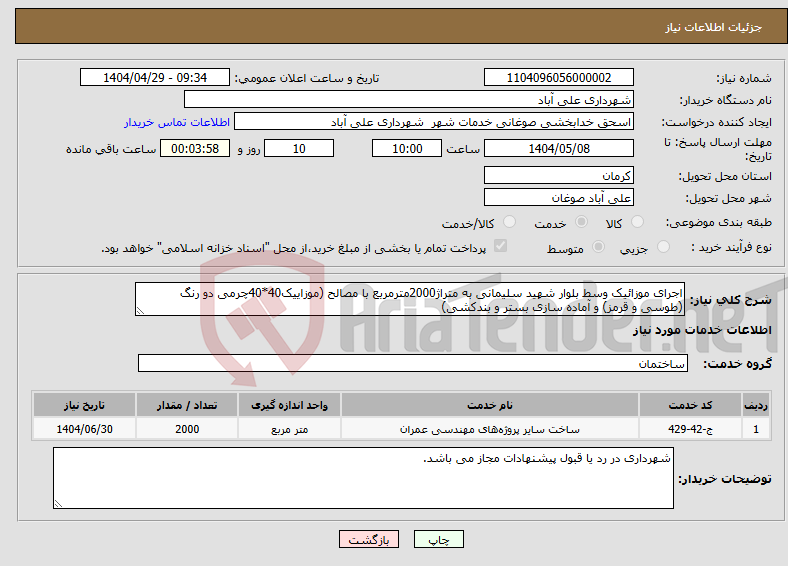Click the چاپ print button
The image size is (788, 566).
[x=439, y=539]
